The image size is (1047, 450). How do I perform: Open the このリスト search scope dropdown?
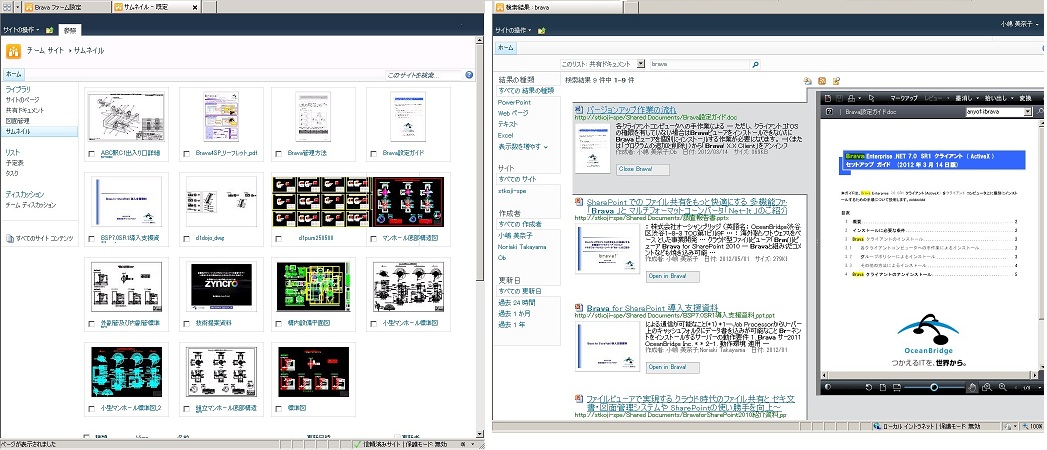[640, 64]
